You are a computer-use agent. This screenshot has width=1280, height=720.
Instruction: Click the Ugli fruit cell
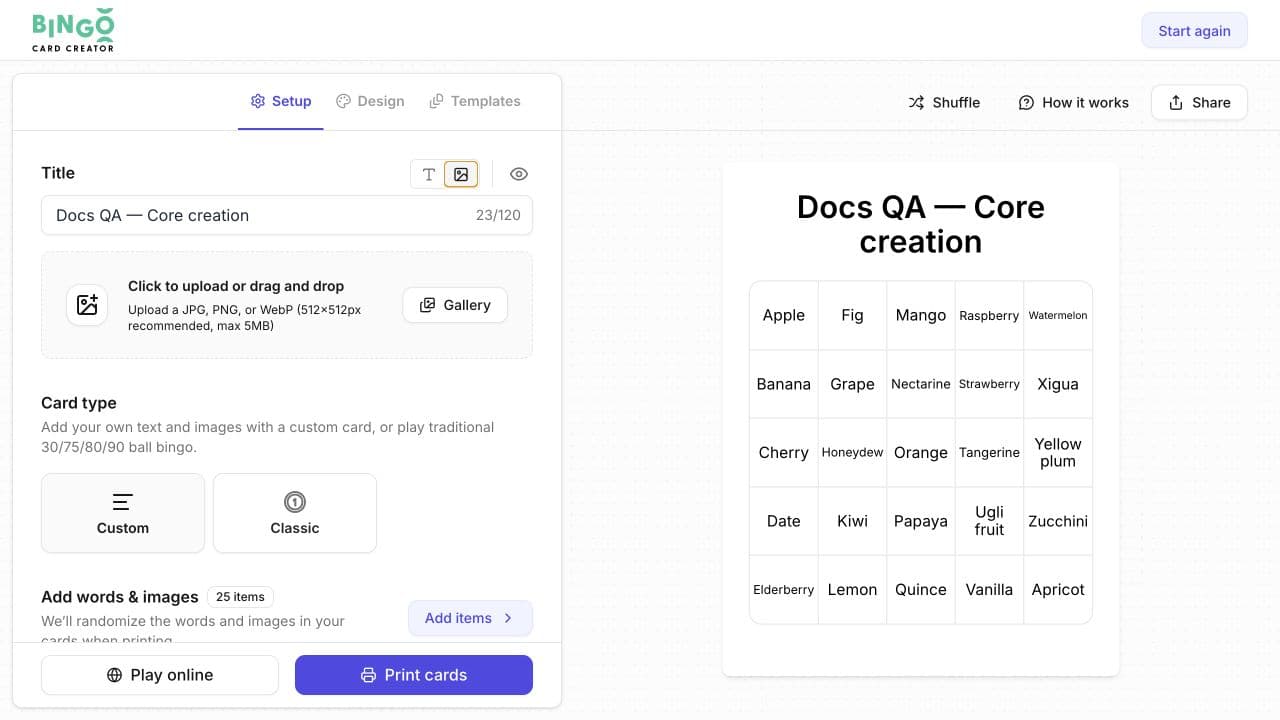989,521
